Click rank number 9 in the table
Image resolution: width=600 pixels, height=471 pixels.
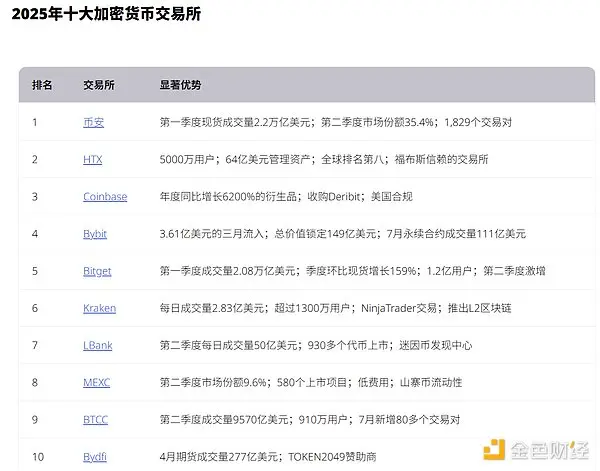pos(35,419)
